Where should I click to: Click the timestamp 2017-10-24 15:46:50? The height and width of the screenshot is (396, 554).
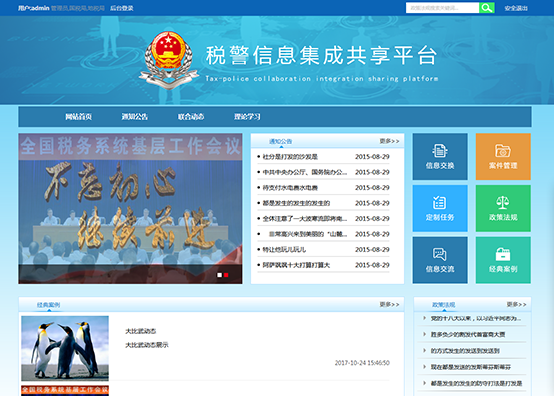[x=362, y=363]
